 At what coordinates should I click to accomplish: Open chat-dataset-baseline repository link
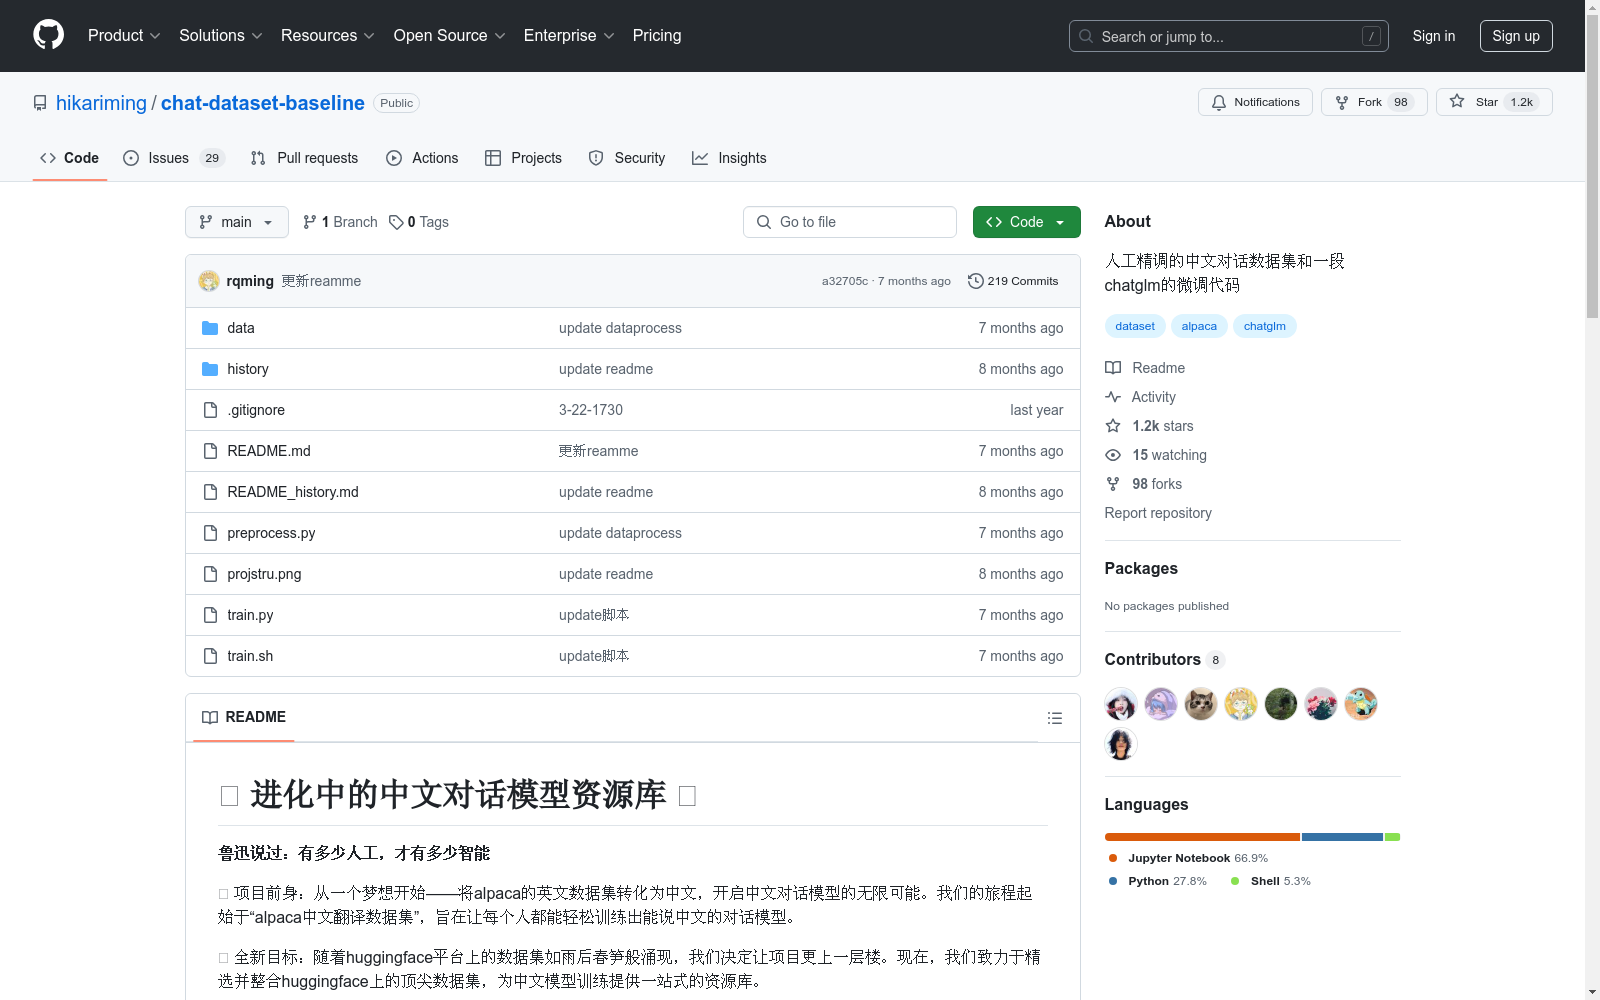263,103
